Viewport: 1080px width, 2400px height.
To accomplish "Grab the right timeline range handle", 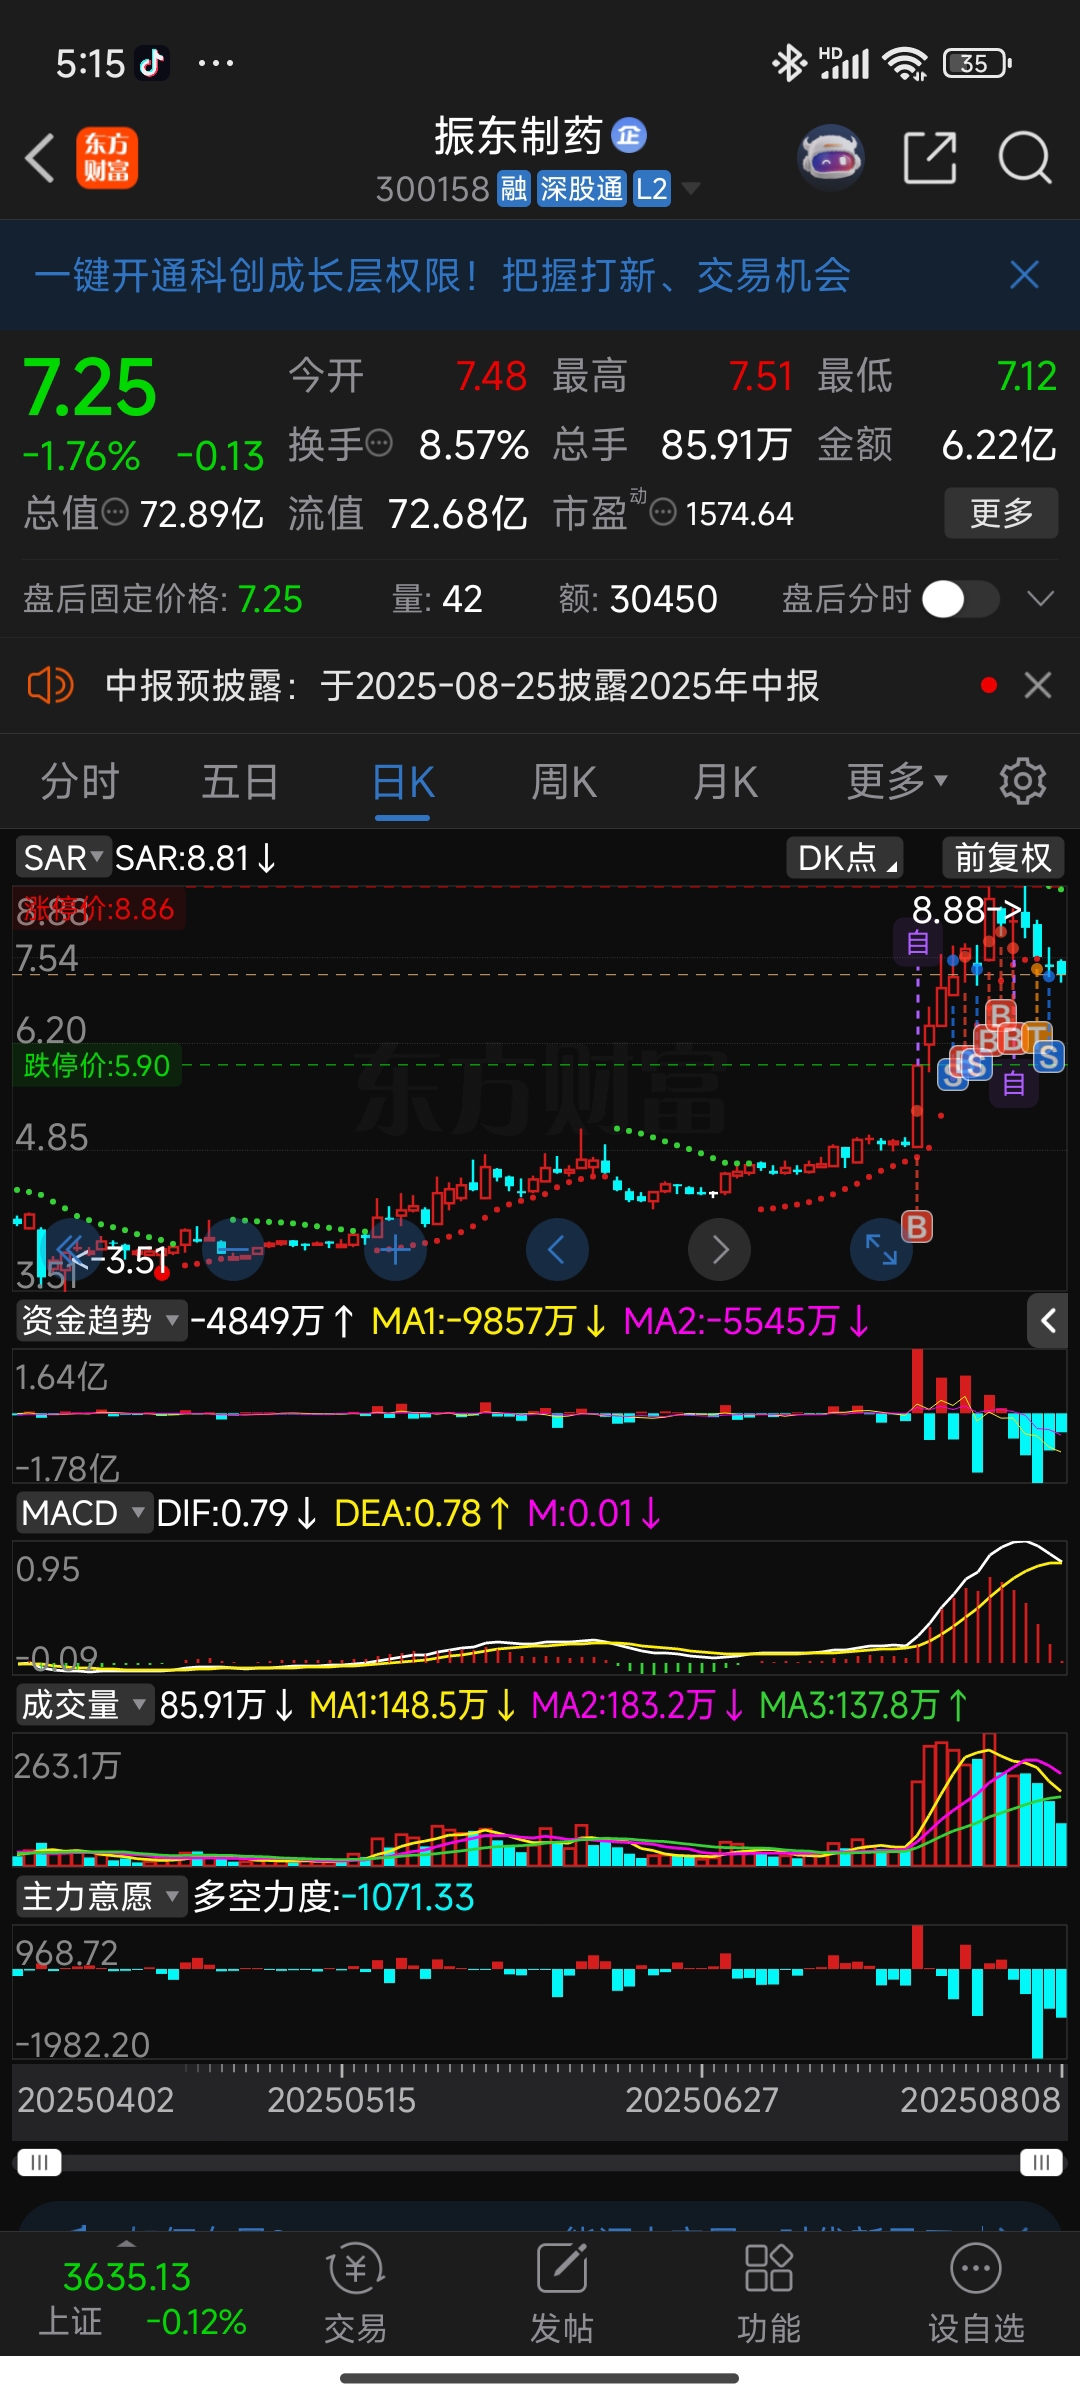I will (1041, 2163).
